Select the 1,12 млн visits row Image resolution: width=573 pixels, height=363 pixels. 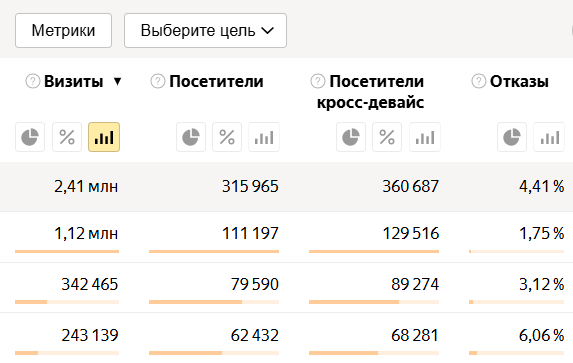[286, 237]
